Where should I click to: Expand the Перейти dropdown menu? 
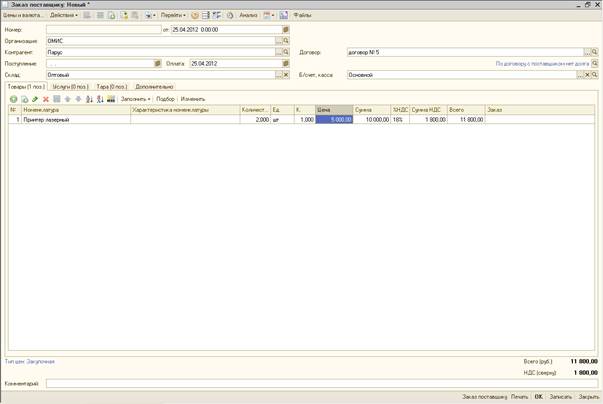[172, 16]
